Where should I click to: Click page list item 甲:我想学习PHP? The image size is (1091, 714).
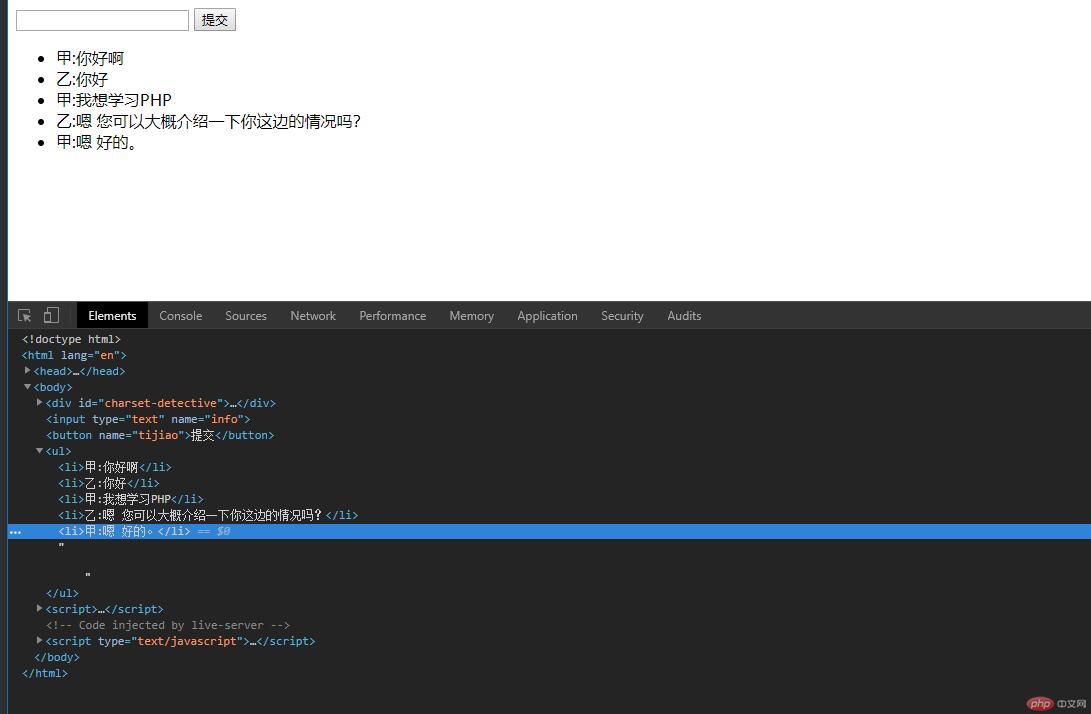114,100
